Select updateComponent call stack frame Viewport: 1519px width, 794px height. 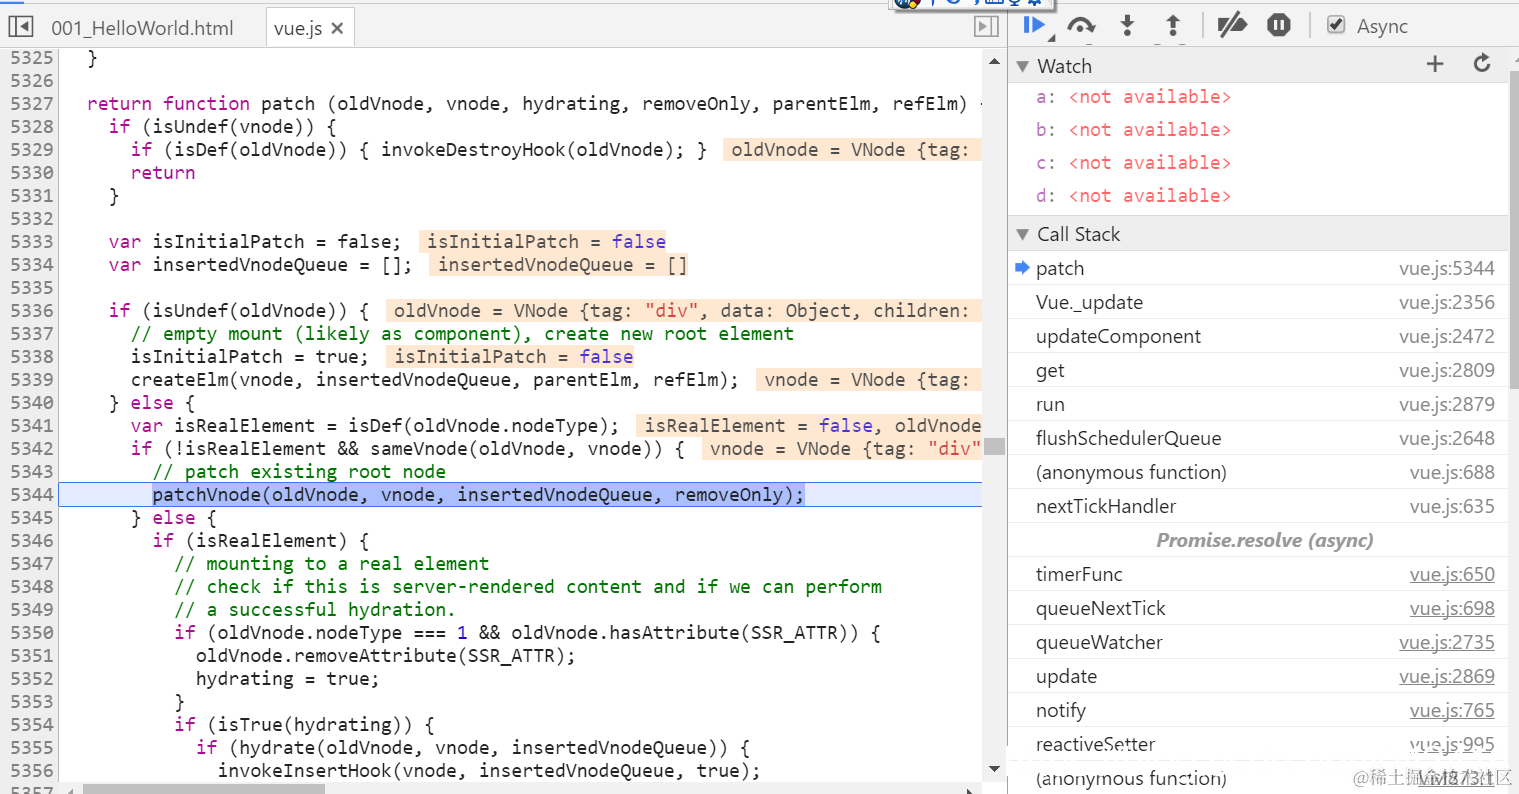point(1257,336)
